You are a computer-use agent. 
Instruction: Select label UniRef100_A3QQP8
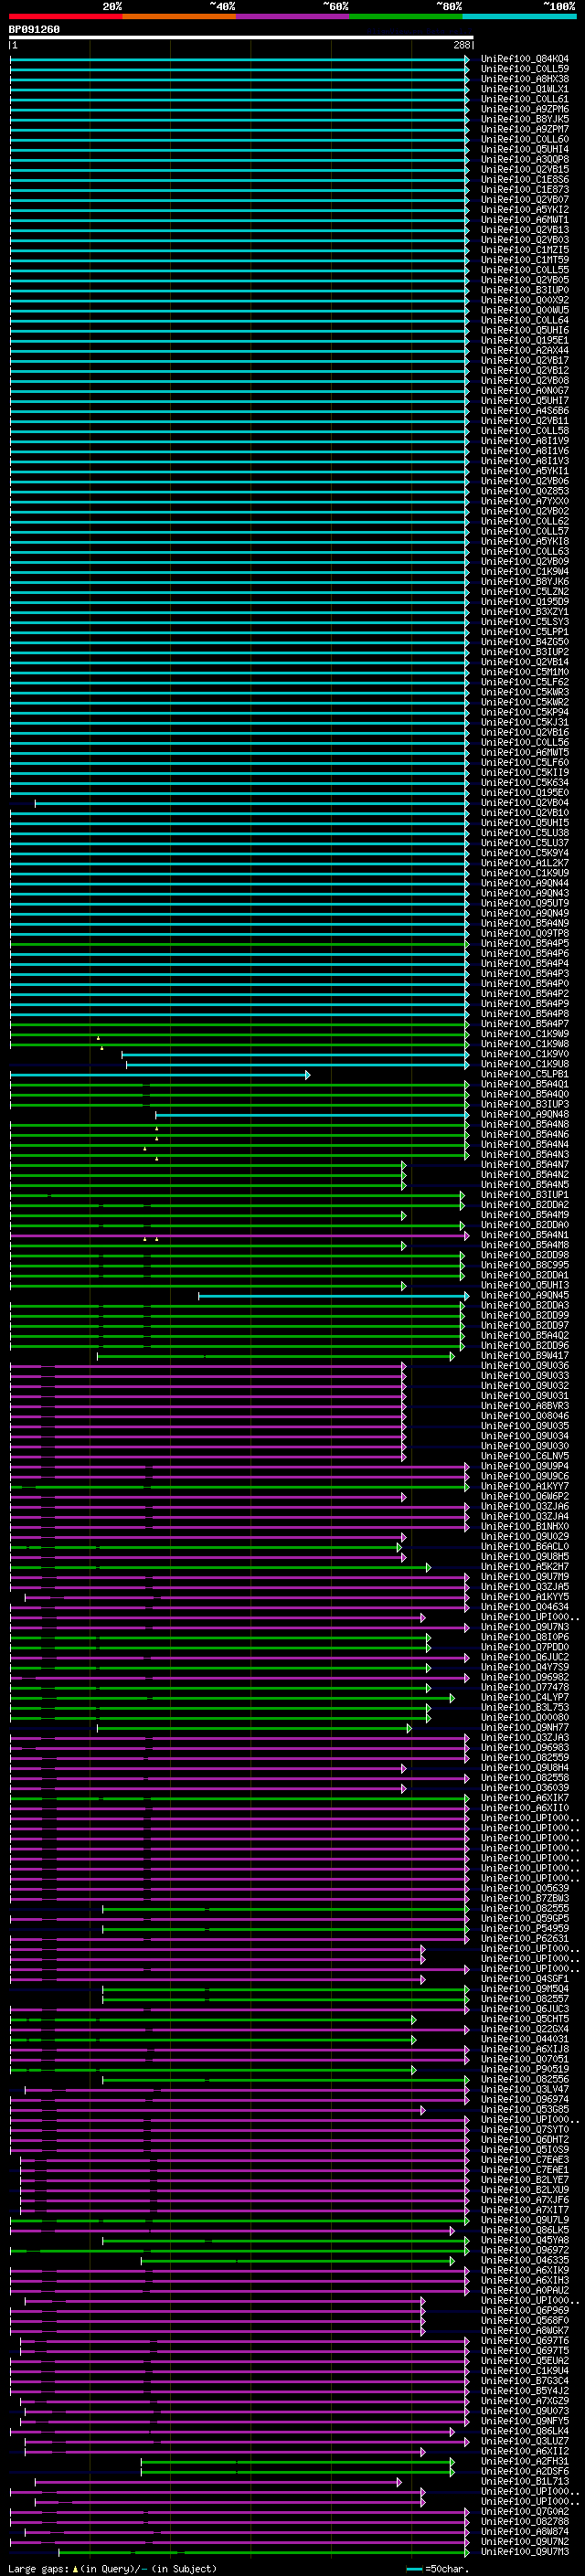coord(525,160)
